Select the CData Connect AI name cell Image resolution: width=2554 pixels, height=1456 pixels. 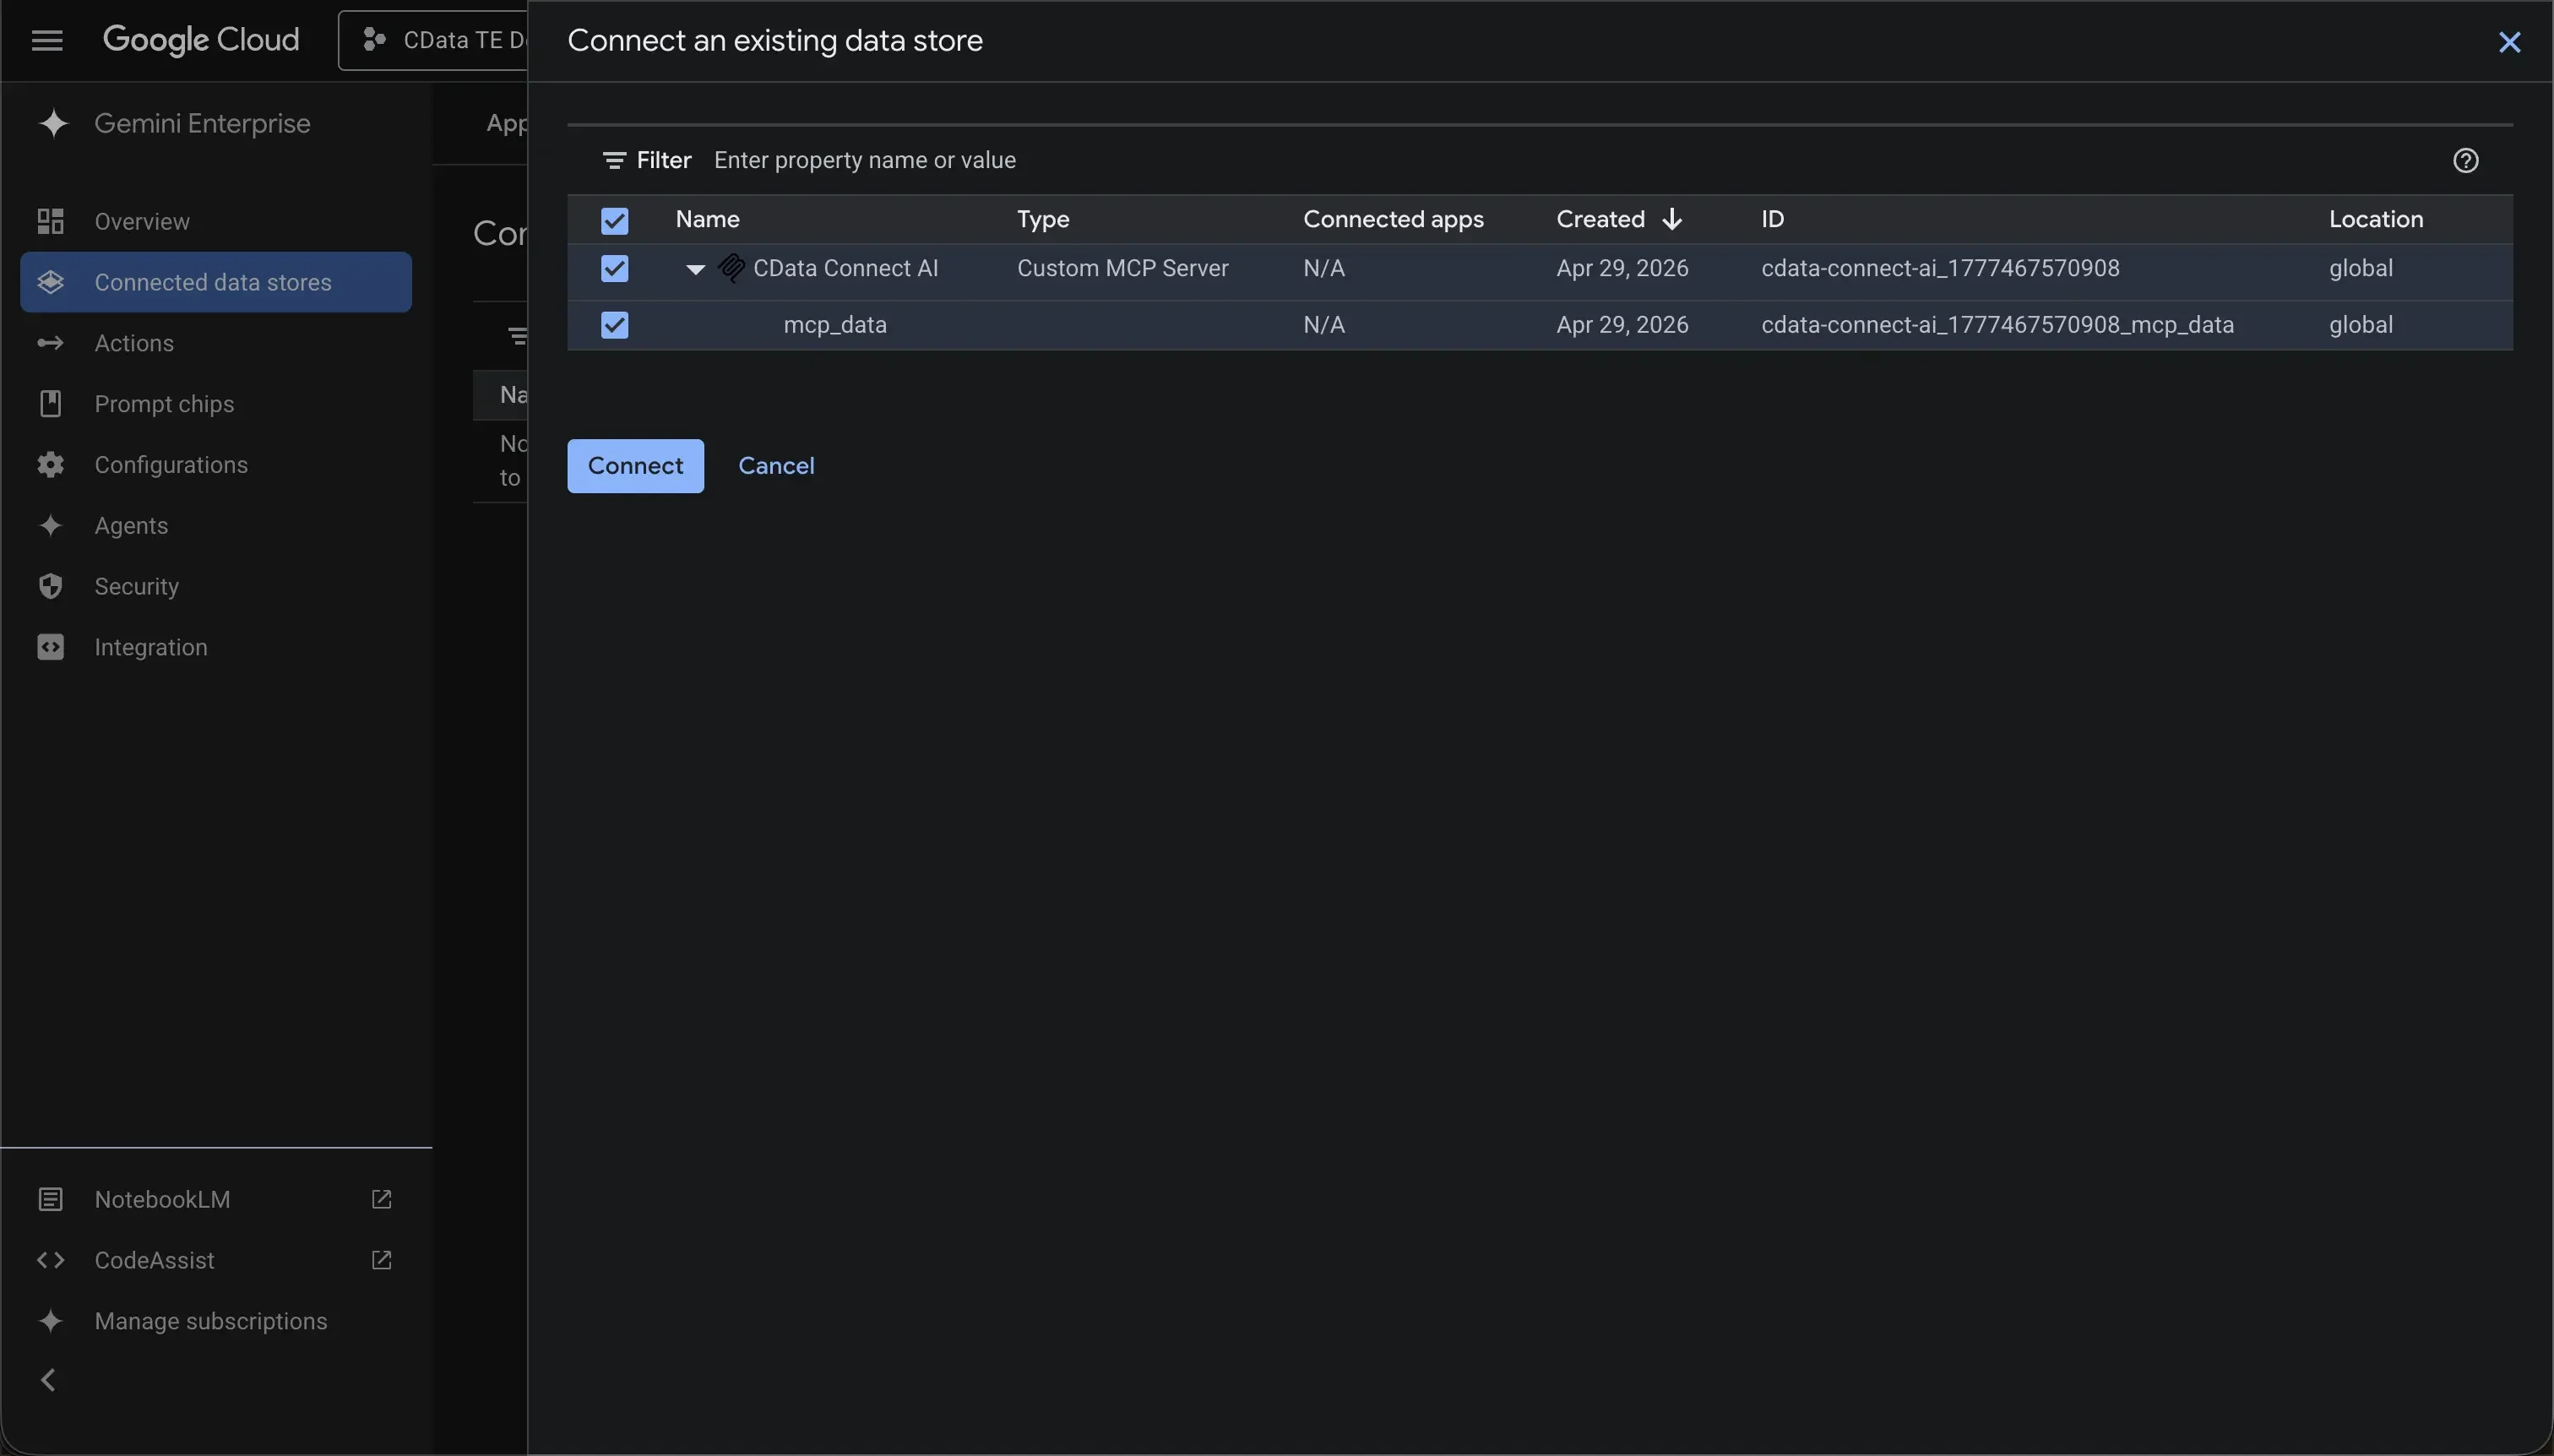pyautogui.click(x=845, y=268)
